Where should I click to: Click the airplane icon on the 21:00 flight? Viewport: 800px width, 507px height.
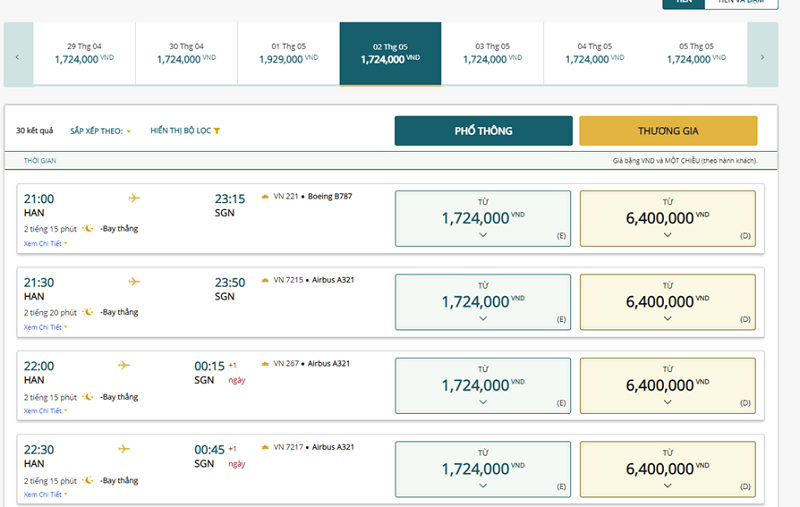pos(134,198)
